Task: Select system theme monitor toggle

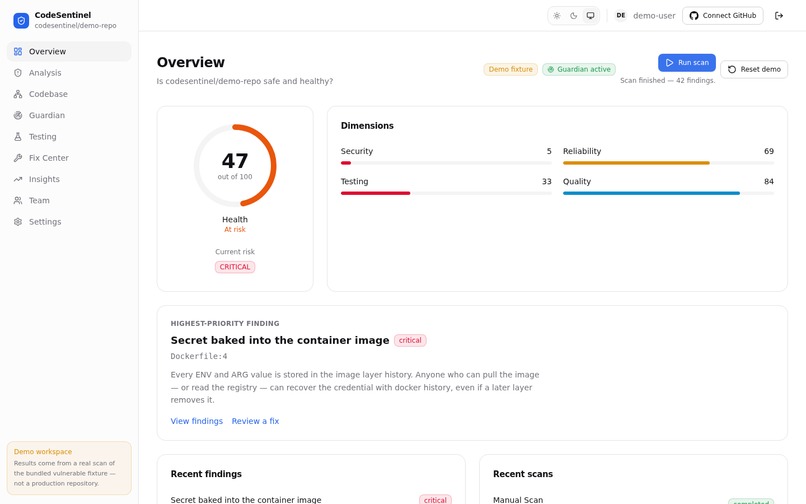Action: 591,15
